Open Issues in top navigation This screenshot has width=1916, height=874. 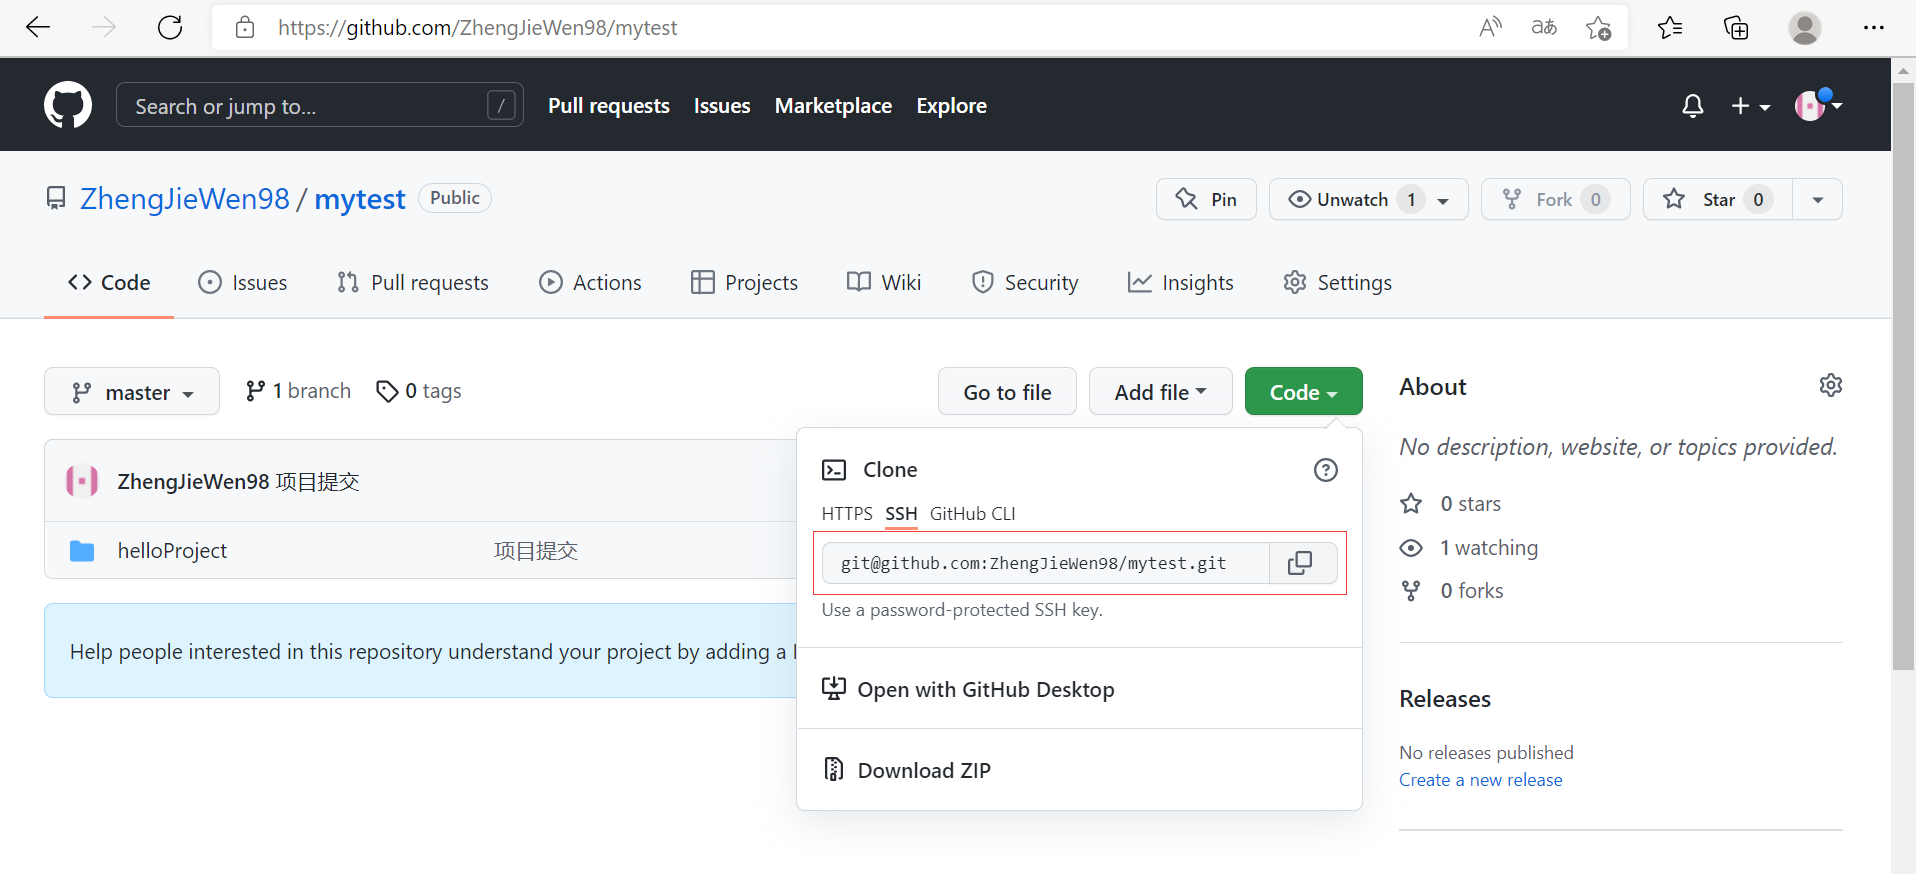pos(722,105)
